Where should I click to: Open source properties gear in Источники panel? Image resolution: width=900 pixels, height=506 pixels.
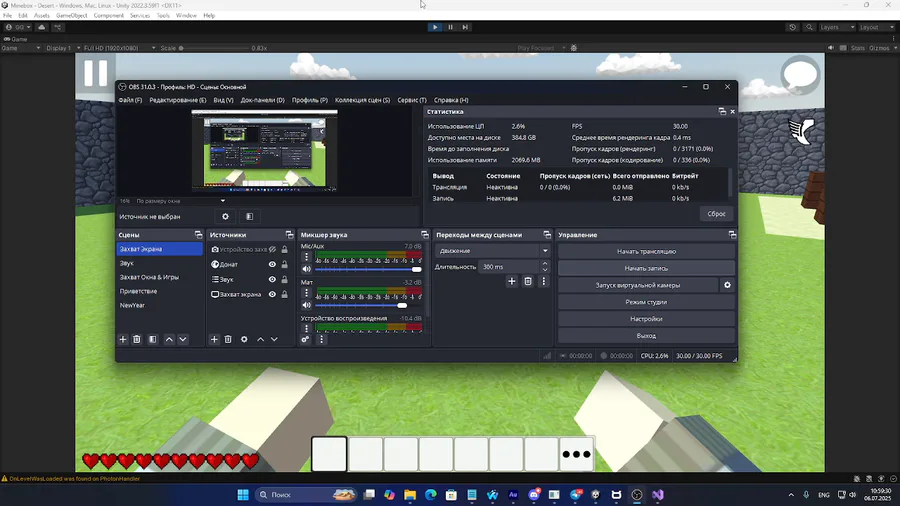pos(244,340)
